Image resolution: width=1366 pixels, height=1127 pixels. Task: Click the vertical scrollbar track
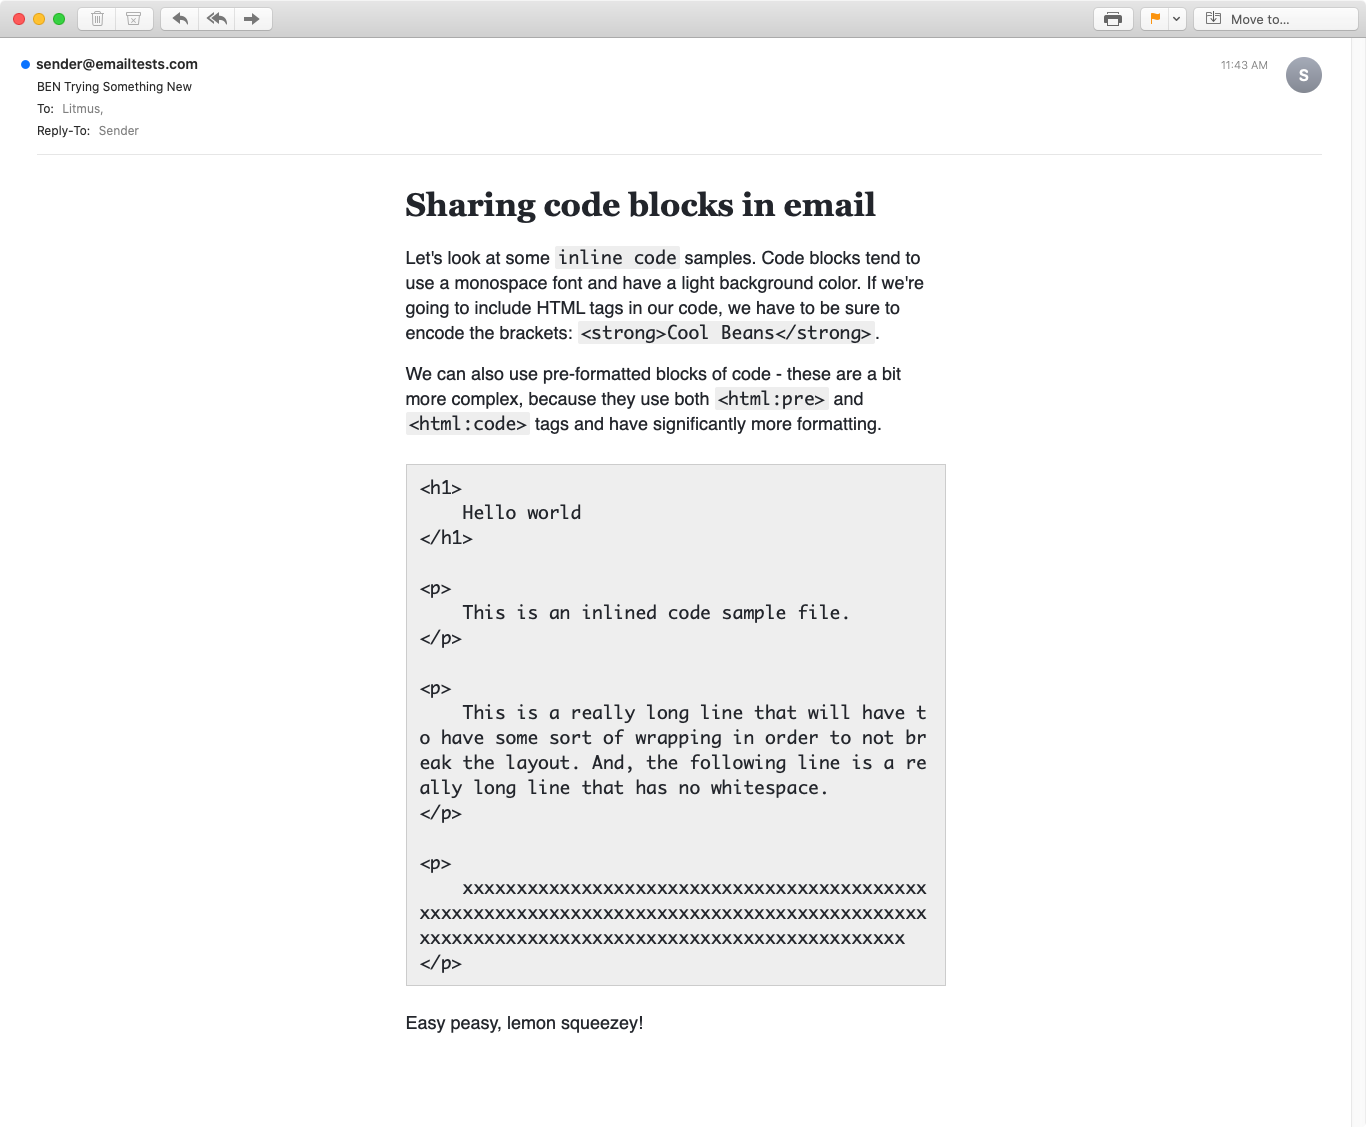(x=1358, y=582)
